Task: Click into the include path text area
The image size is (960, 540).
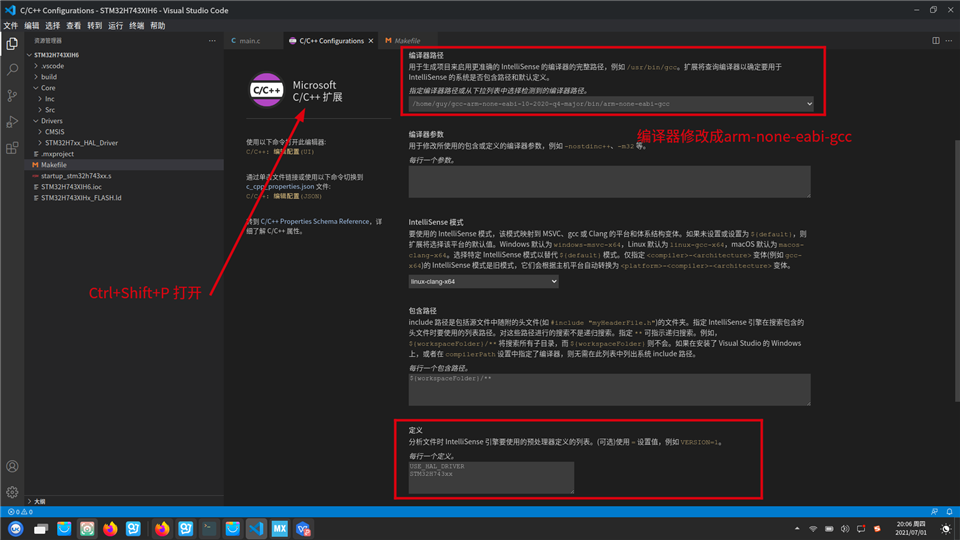Action: [609, 389]
